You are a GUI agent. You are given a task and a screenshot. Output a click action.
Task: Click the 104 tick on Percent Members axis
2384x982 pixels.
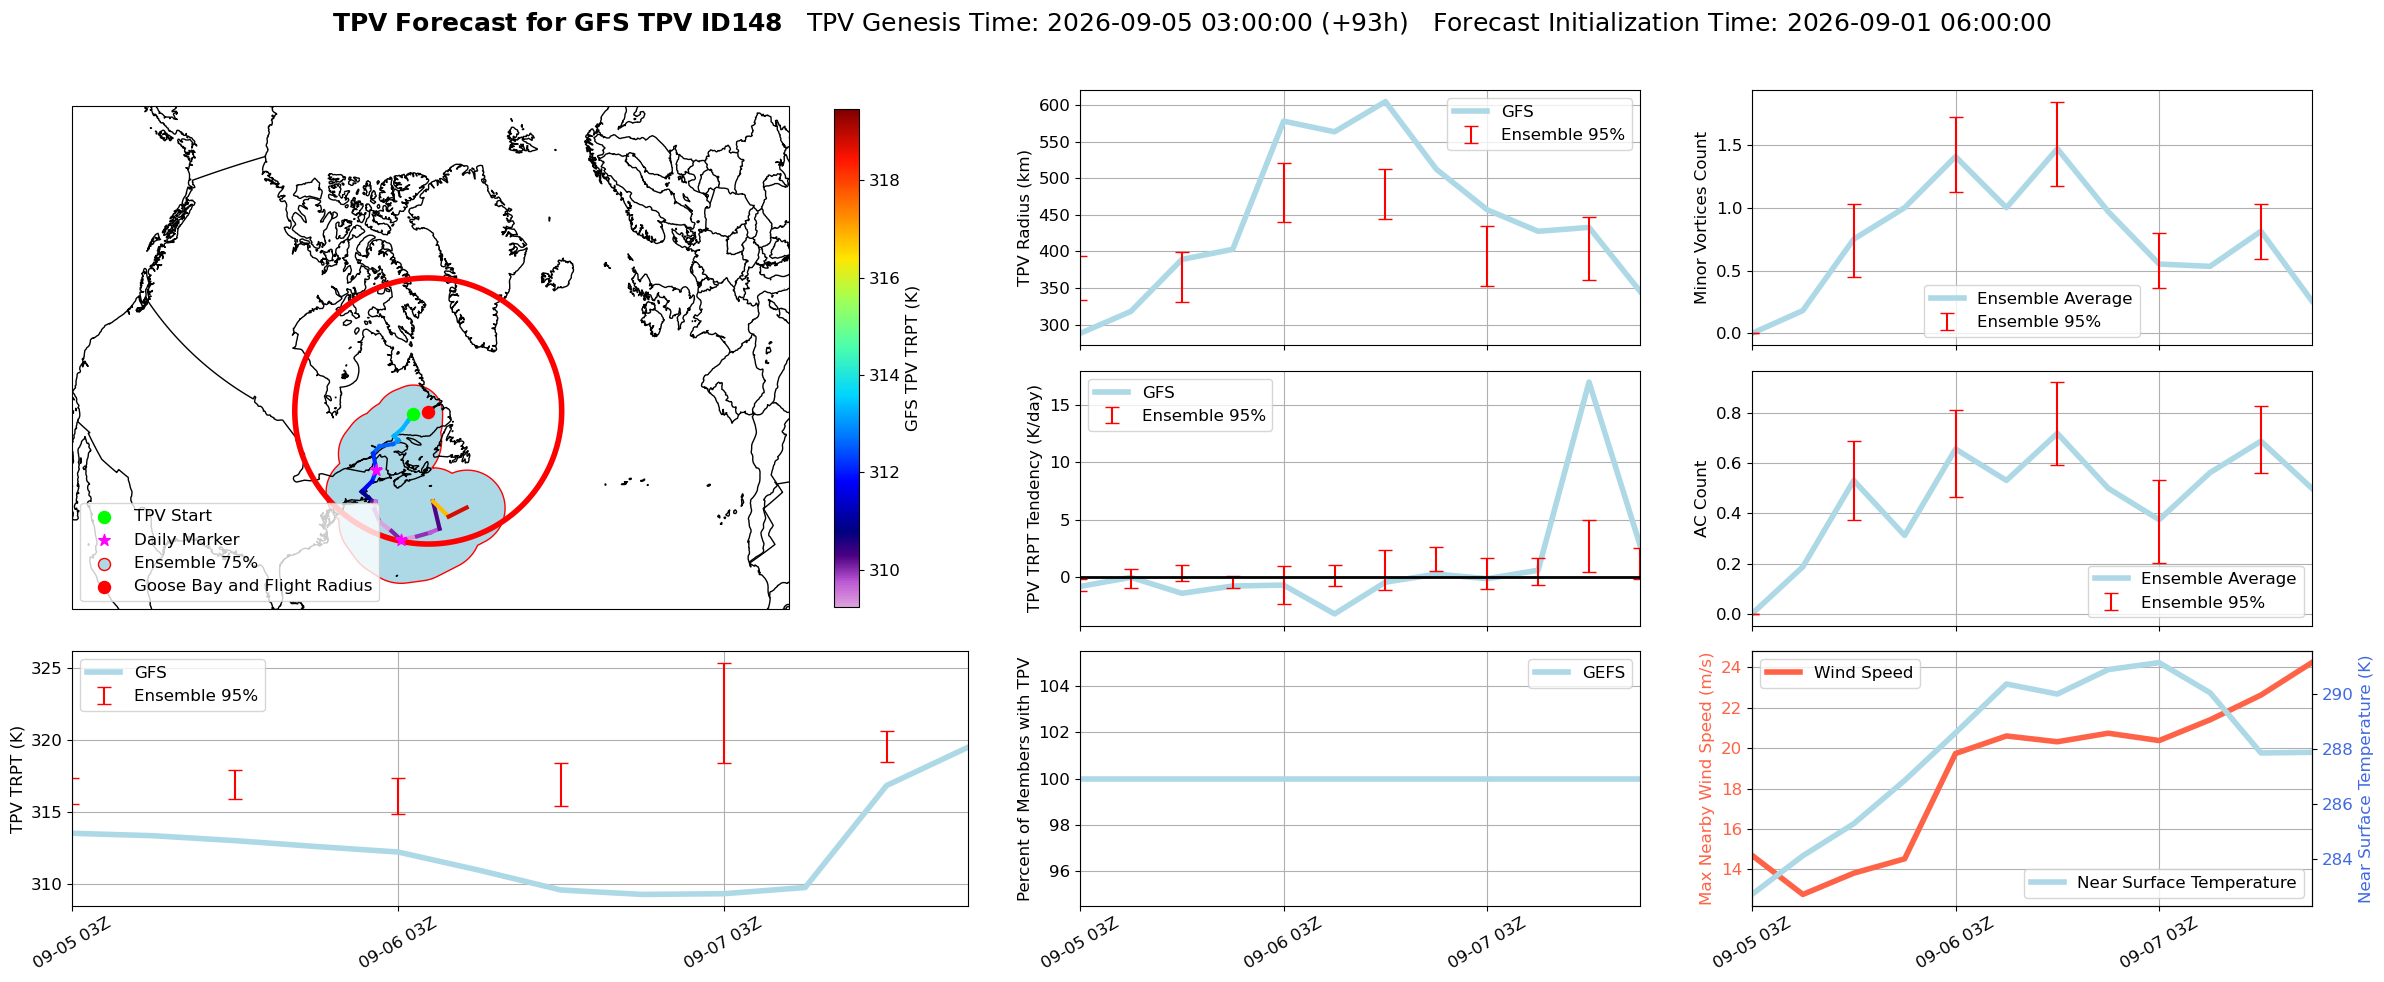[1054, 687]
